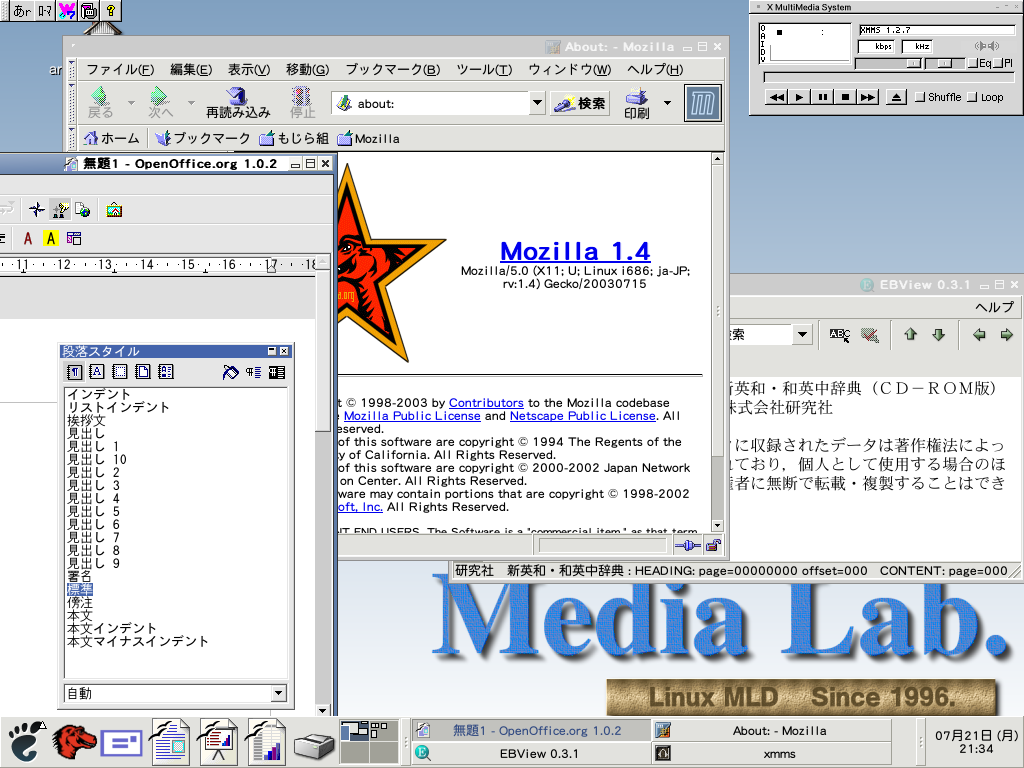Click Stop button in XMMS
The image size is (1024, 768).
coord(845,97)
